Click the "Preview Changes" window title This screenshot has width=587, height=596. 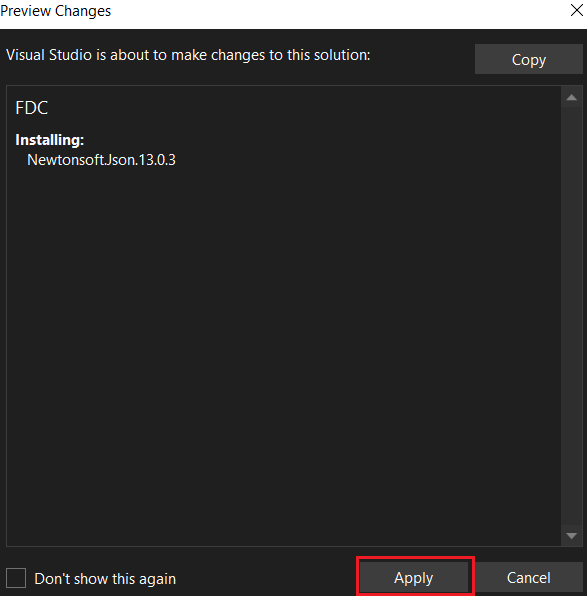56,11
